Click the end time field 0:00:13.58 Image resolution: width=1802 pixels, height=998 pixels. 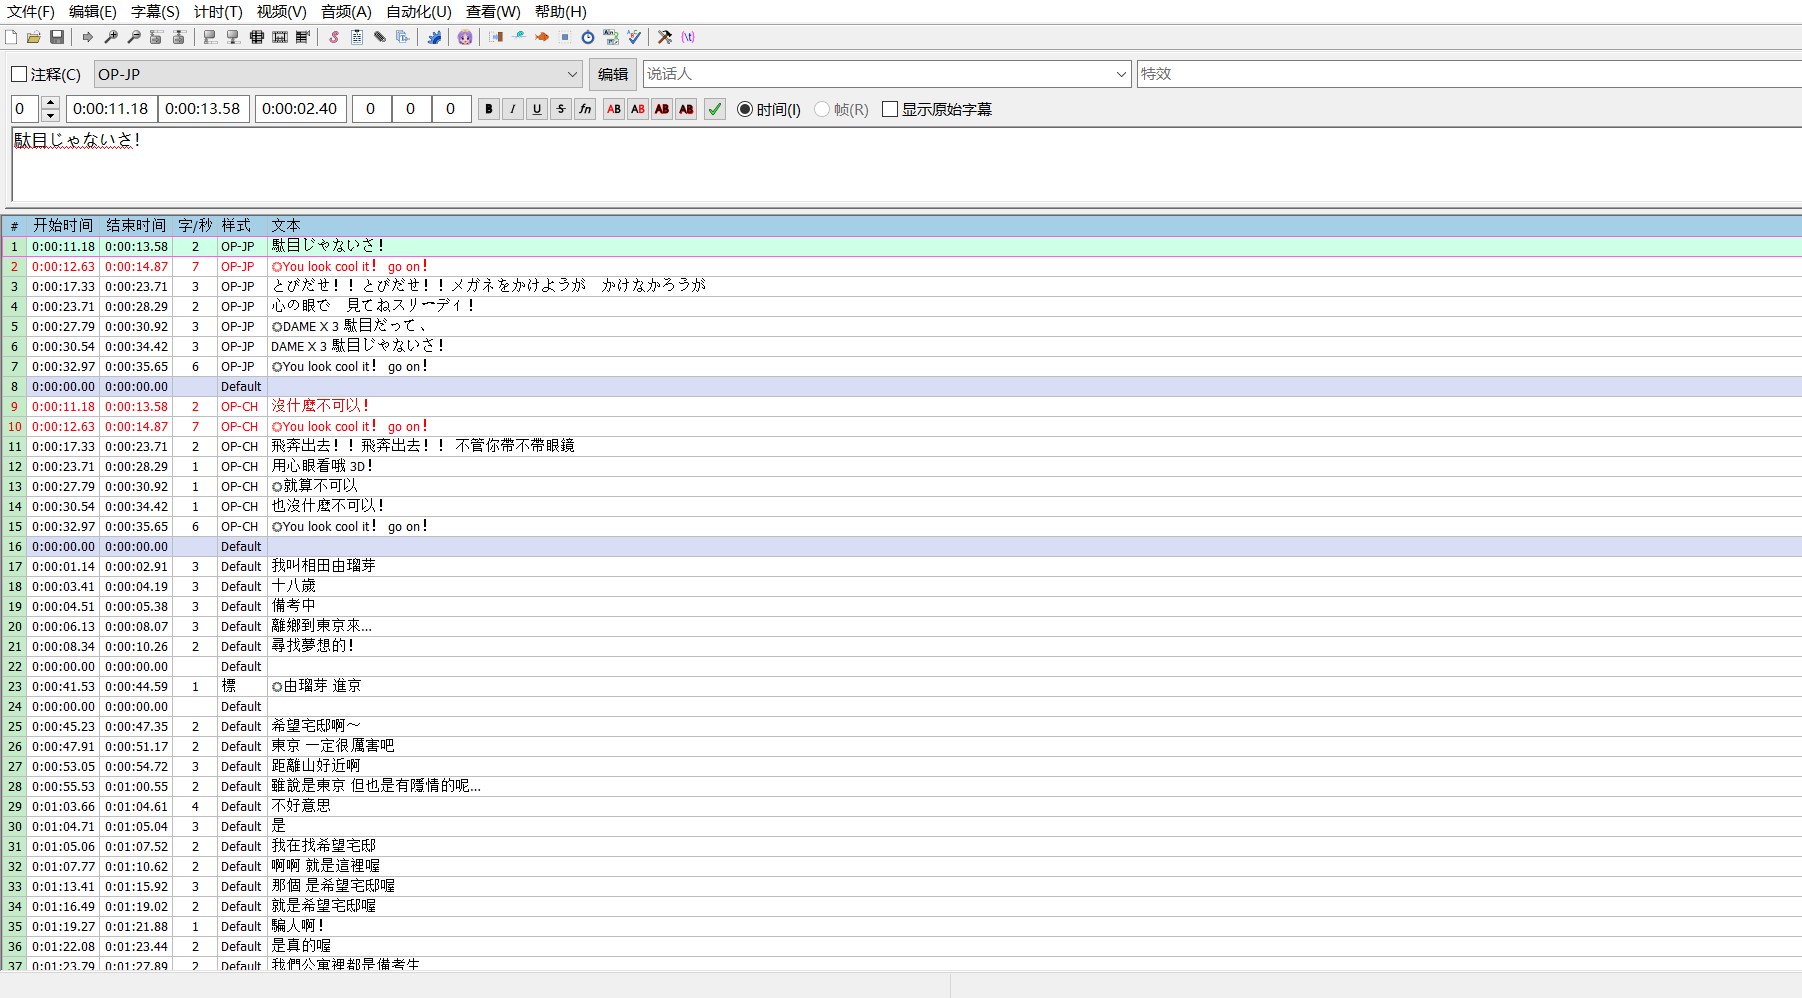203,109
